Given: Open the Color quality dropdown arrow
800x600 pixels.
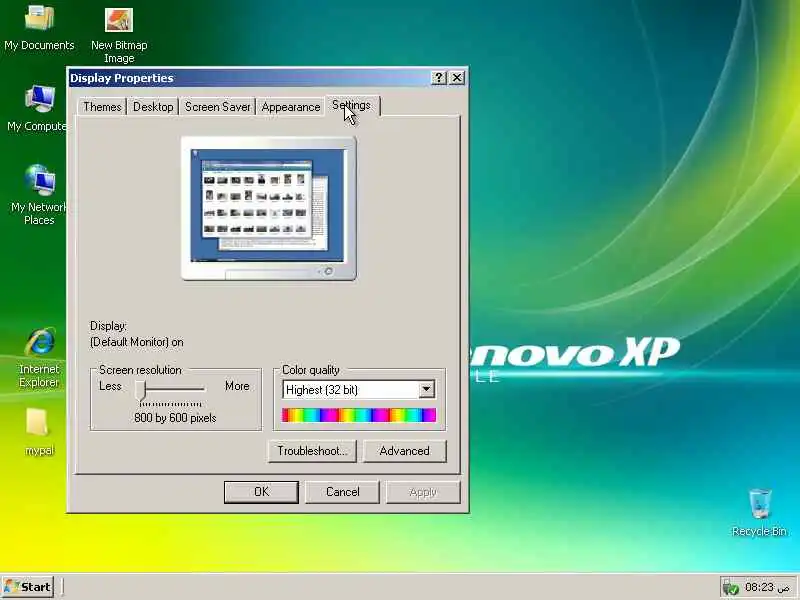Looking at the screenshot, I should pyautogui.click(x=427, y=389).
